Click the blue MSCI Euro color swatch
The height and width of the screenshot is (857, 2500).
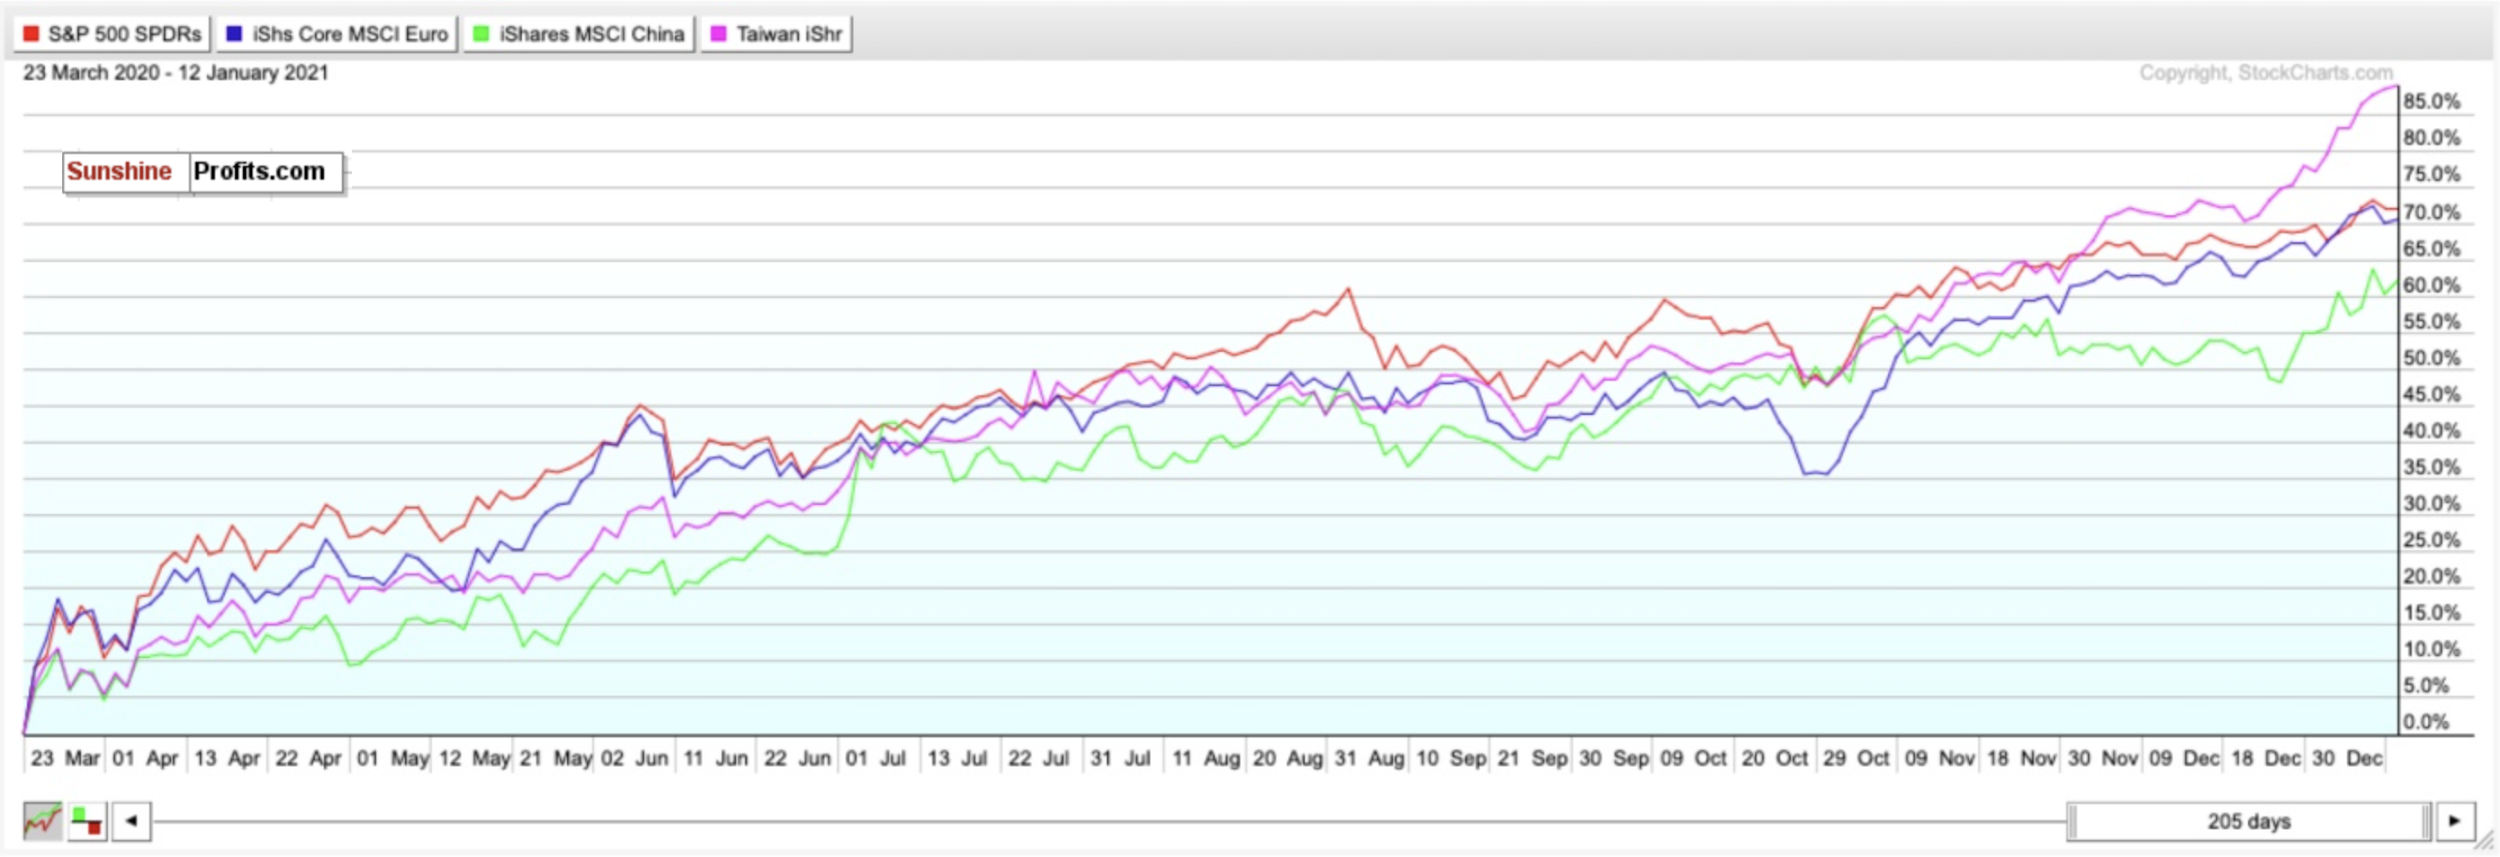pos(234,34)
